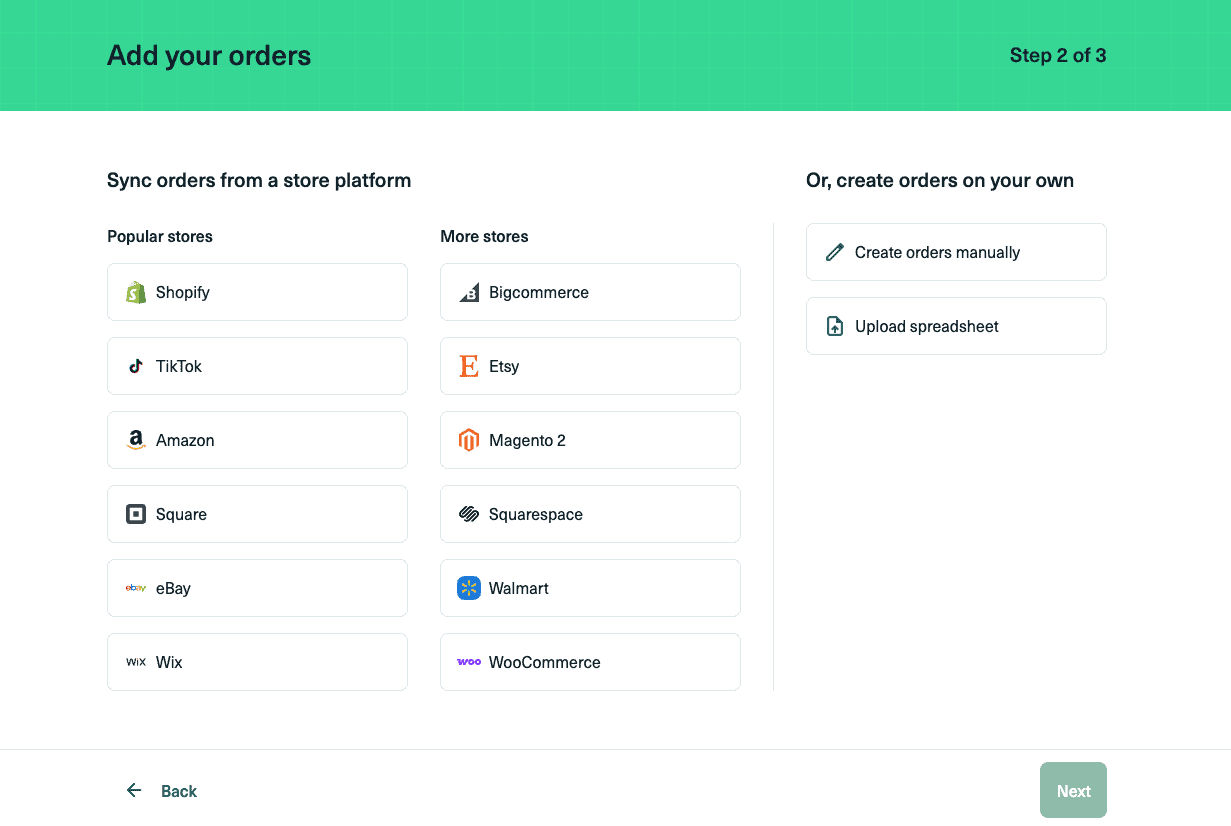Click the spreadsheet upload file icon
The image size is (1231, 826).
click(x=835, y=326)
